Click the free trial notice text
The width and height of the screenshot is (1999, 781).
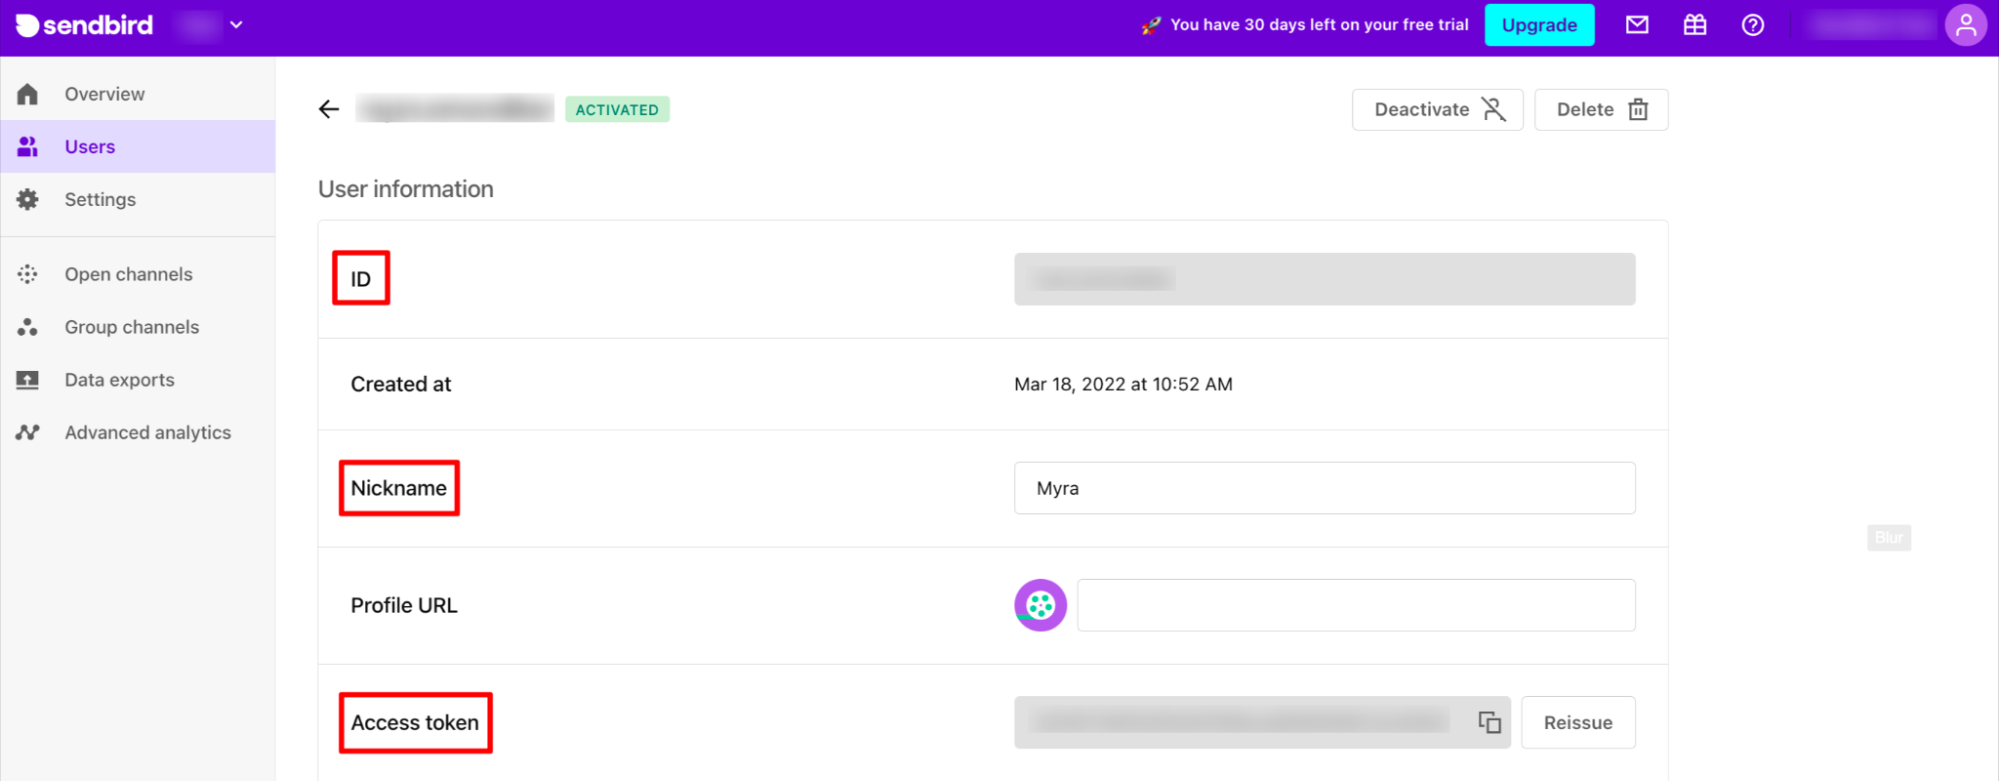point(1319,25)
